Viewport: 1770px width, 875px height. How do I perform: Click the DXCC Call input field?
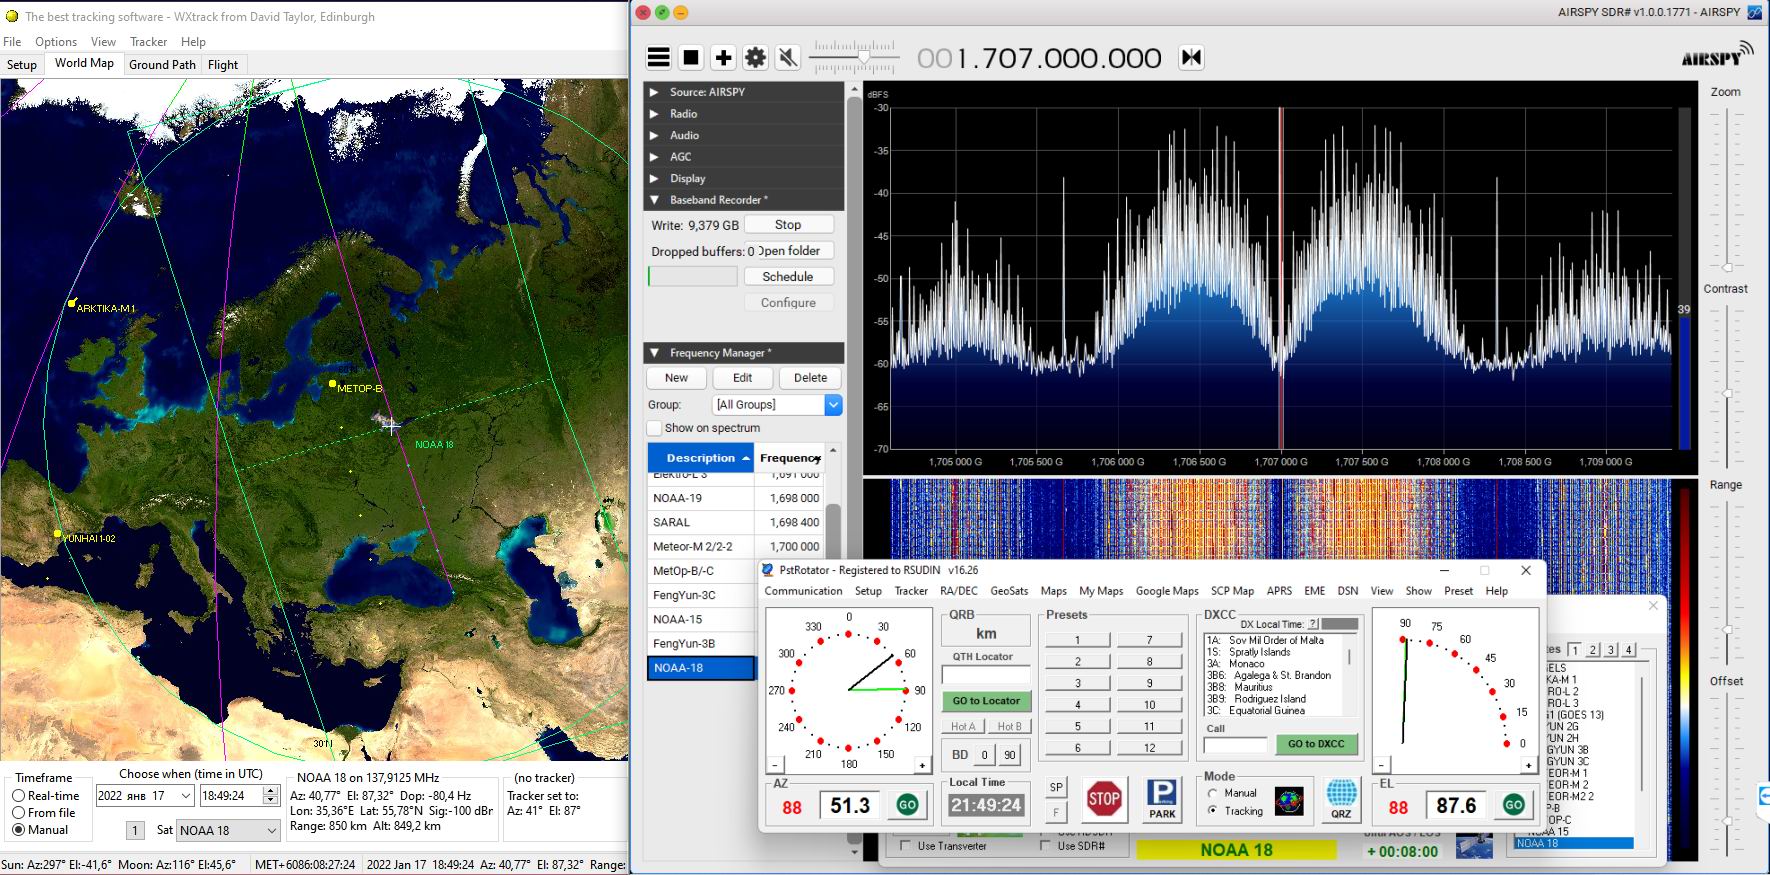[1236, 745]
